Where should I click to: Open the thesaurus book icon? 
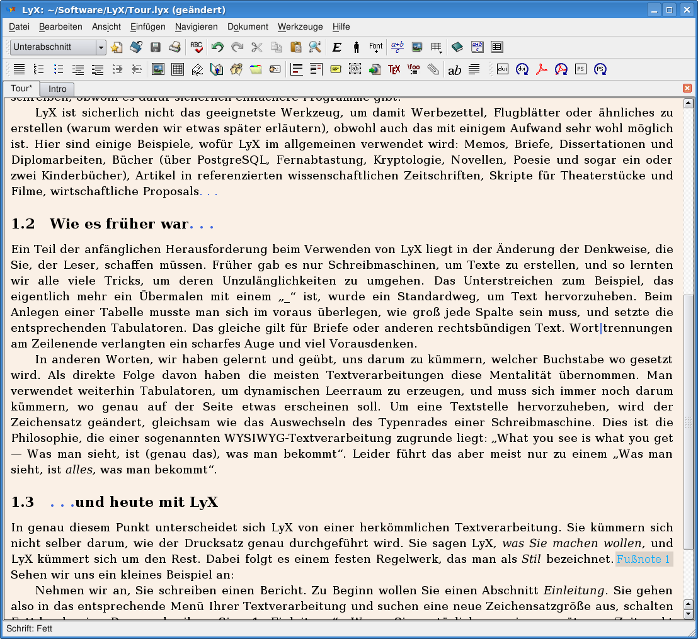pos(457,47)
